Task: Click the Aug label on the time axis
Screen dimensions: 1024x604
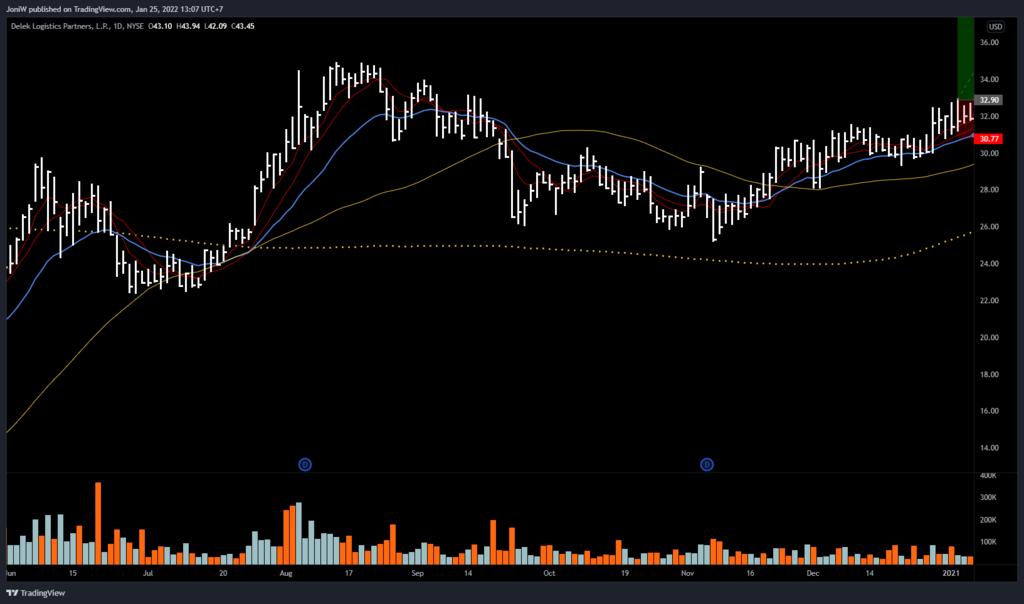Action: [285, 575]
